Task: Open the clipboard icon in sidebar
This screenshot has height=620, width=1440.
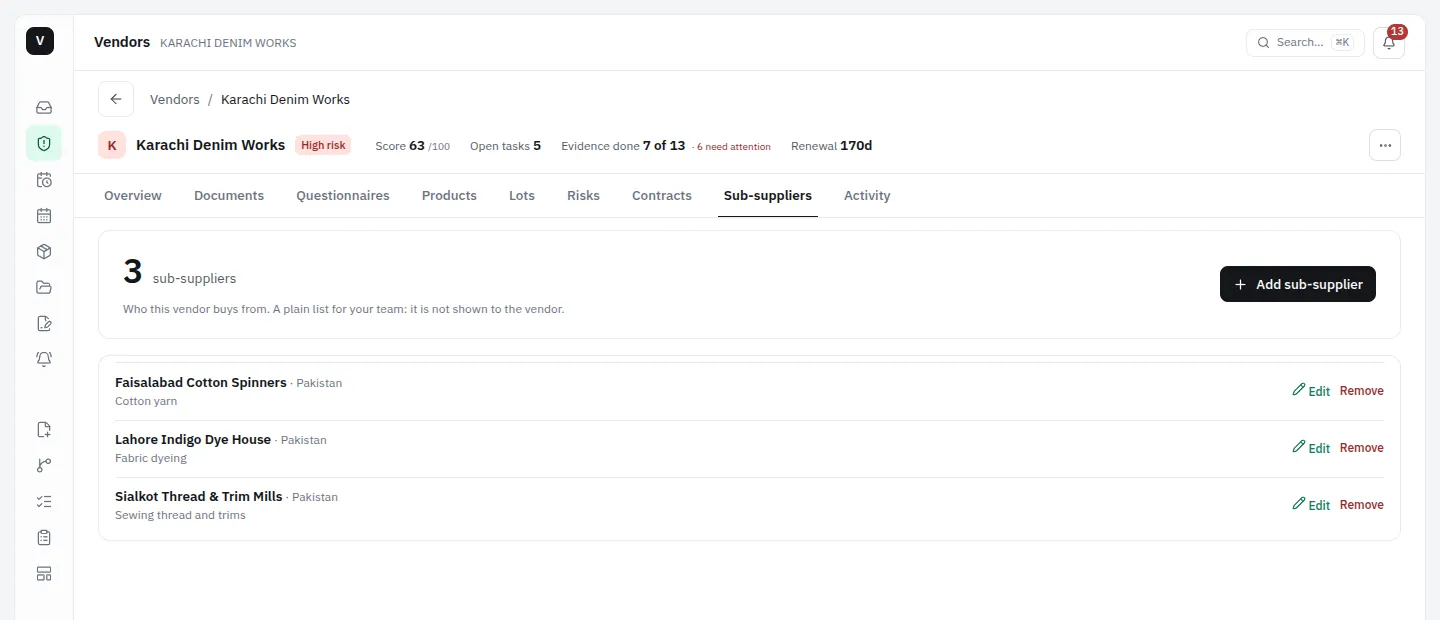Action: click(x=44, y=537)
